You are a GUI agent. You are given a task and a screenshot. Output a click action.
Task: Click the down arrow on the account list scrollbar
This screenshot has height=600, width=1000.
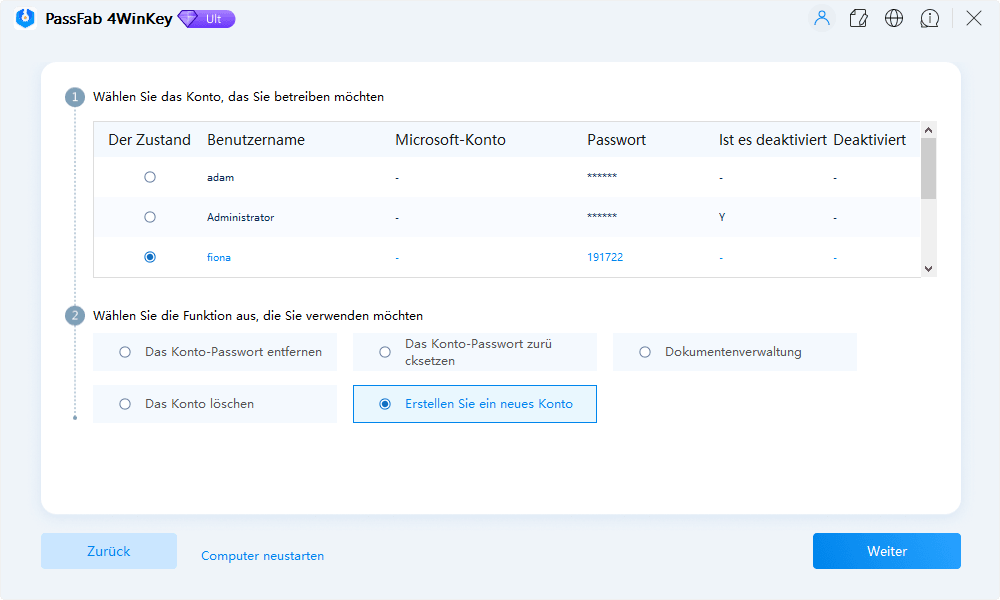click(x=928, y=268)
